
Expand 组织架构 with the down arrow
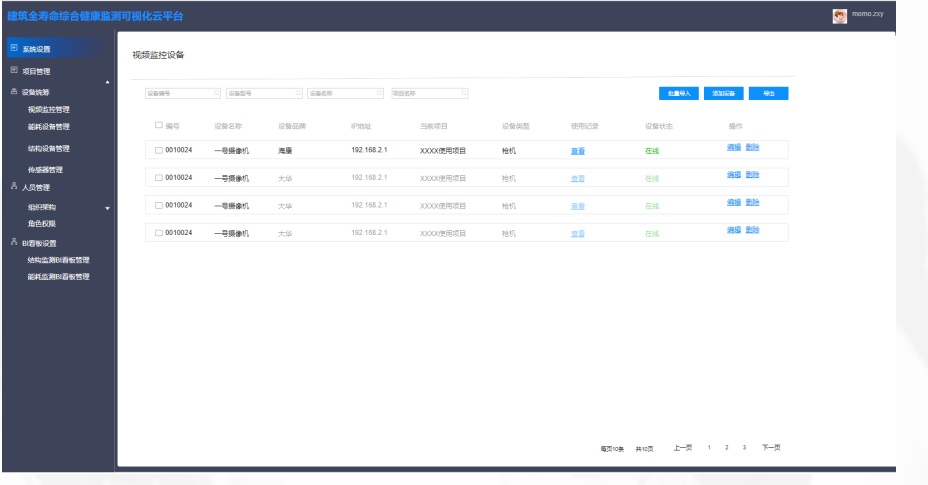(107, 208)
